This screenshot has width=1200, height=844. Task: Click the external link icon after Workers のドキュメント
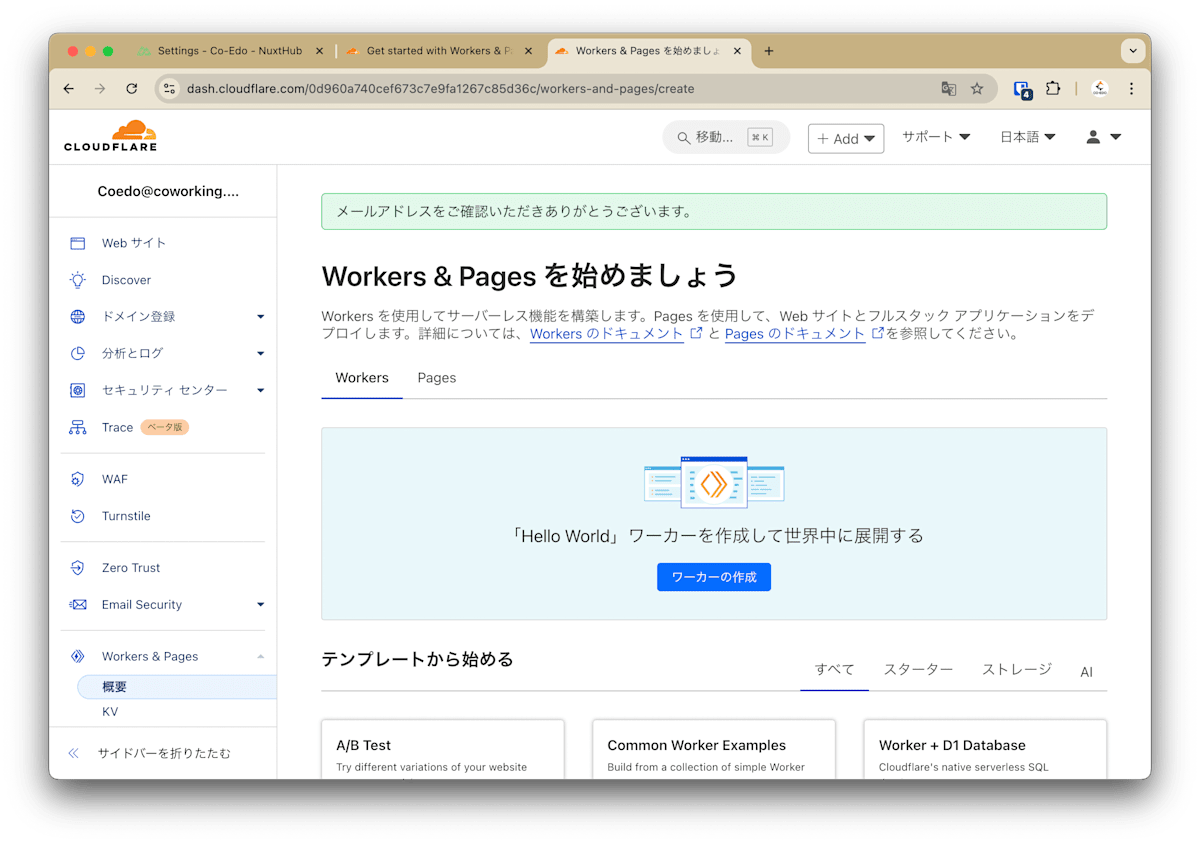pyautogui.click(x=696, y=333)
